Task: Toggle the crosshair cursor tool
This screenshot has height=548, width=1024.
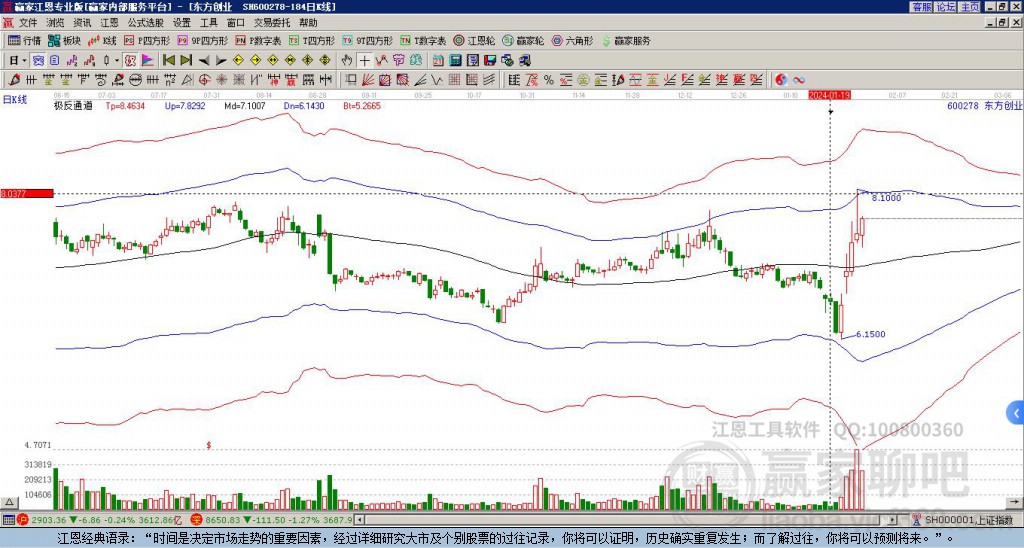Action: point(364,61)
